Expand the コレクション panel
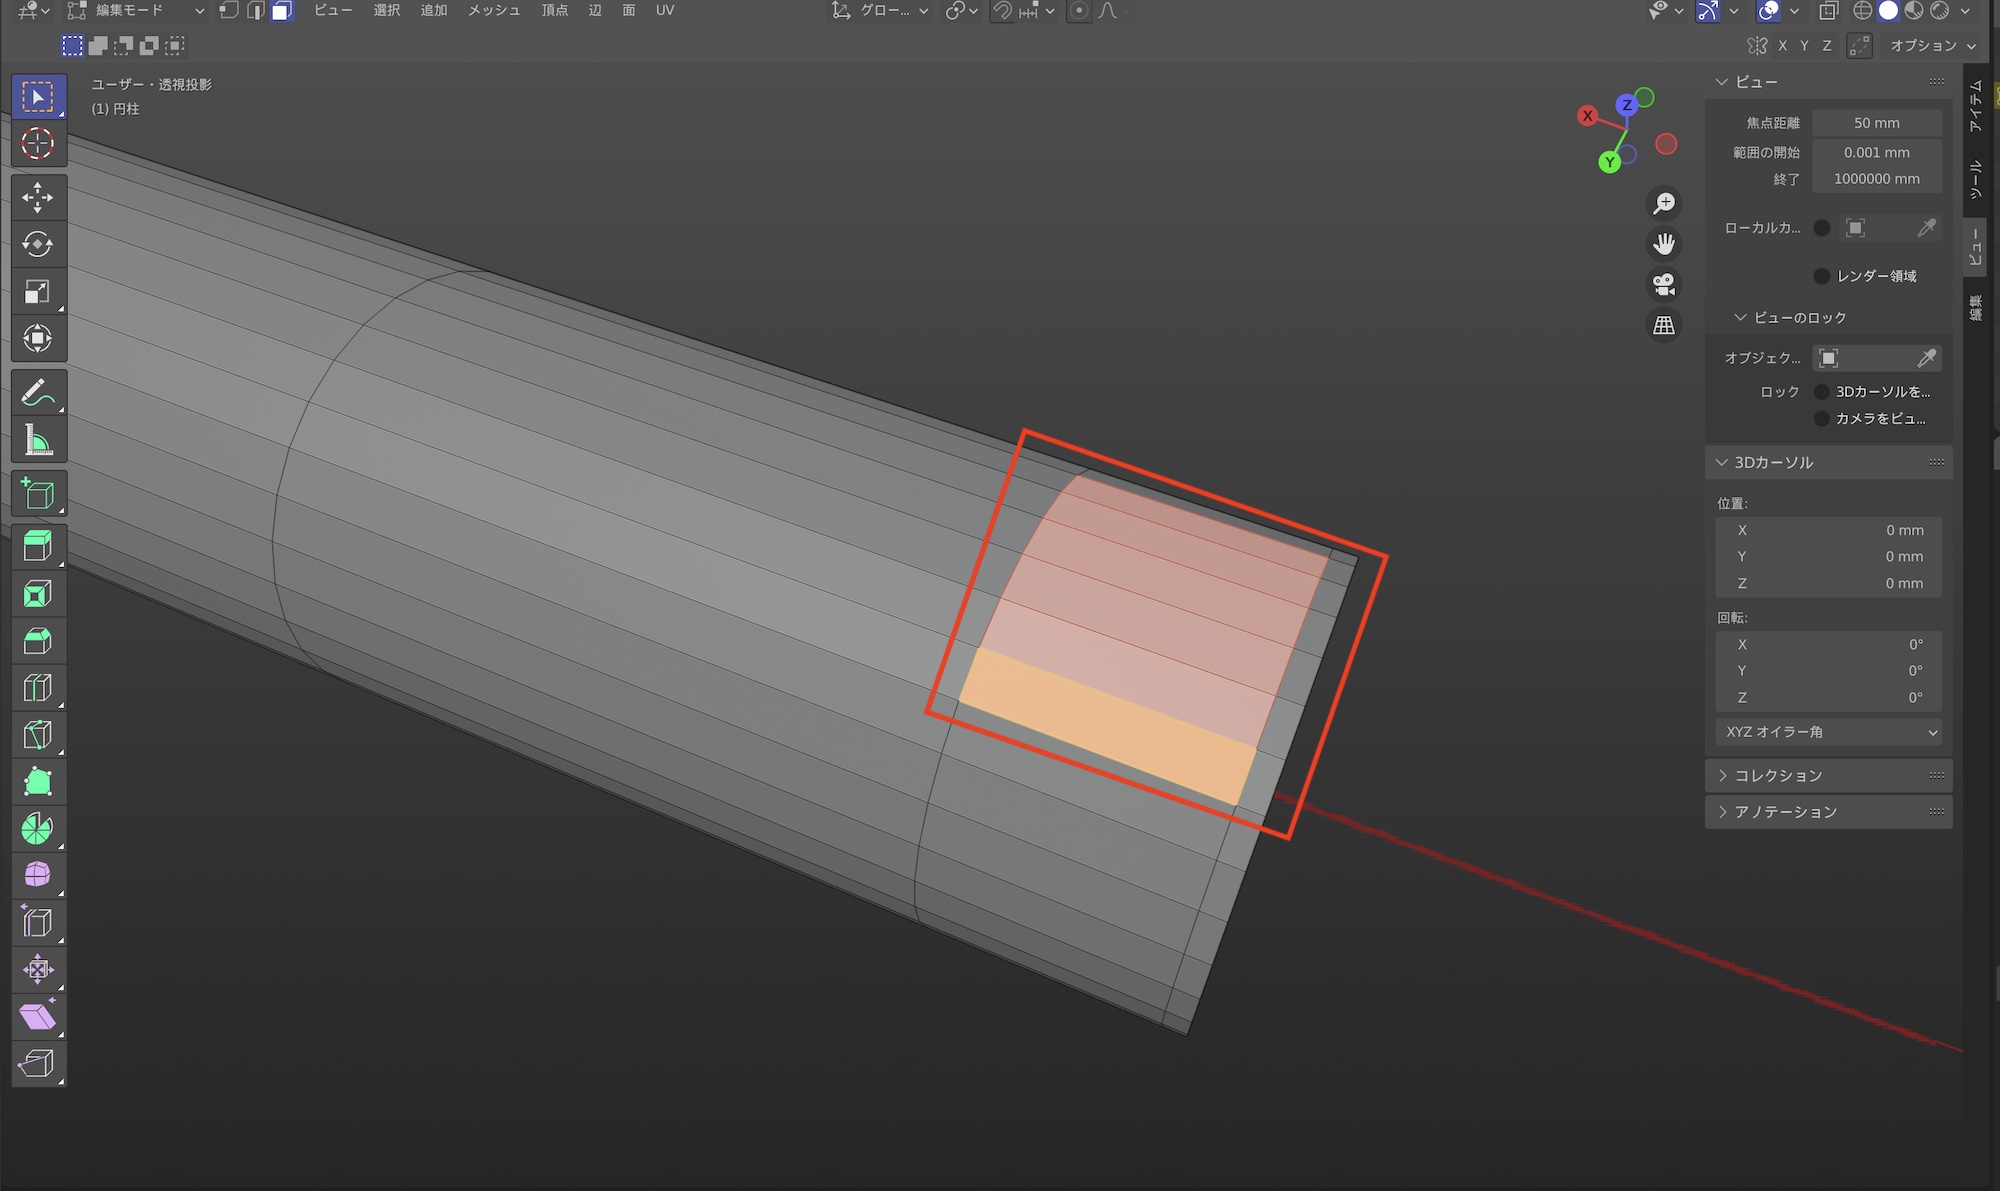This screenshot has width=2000, height=1191. (1778, 776)
